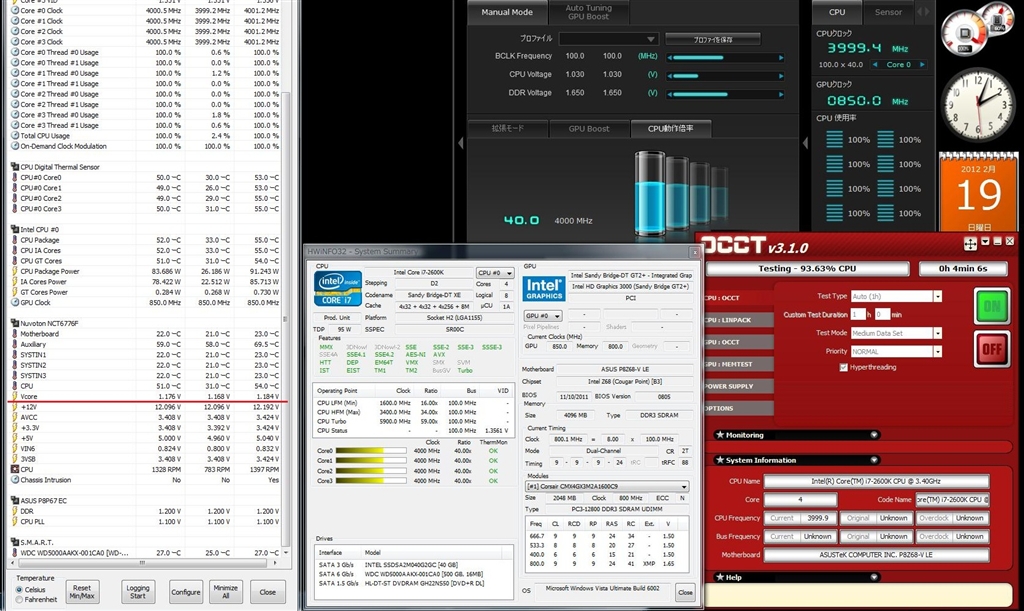Click the Close button in HWiNFO32 System Summary
This screenshot has height=611, width=1024.
click(x=685, y=593)
